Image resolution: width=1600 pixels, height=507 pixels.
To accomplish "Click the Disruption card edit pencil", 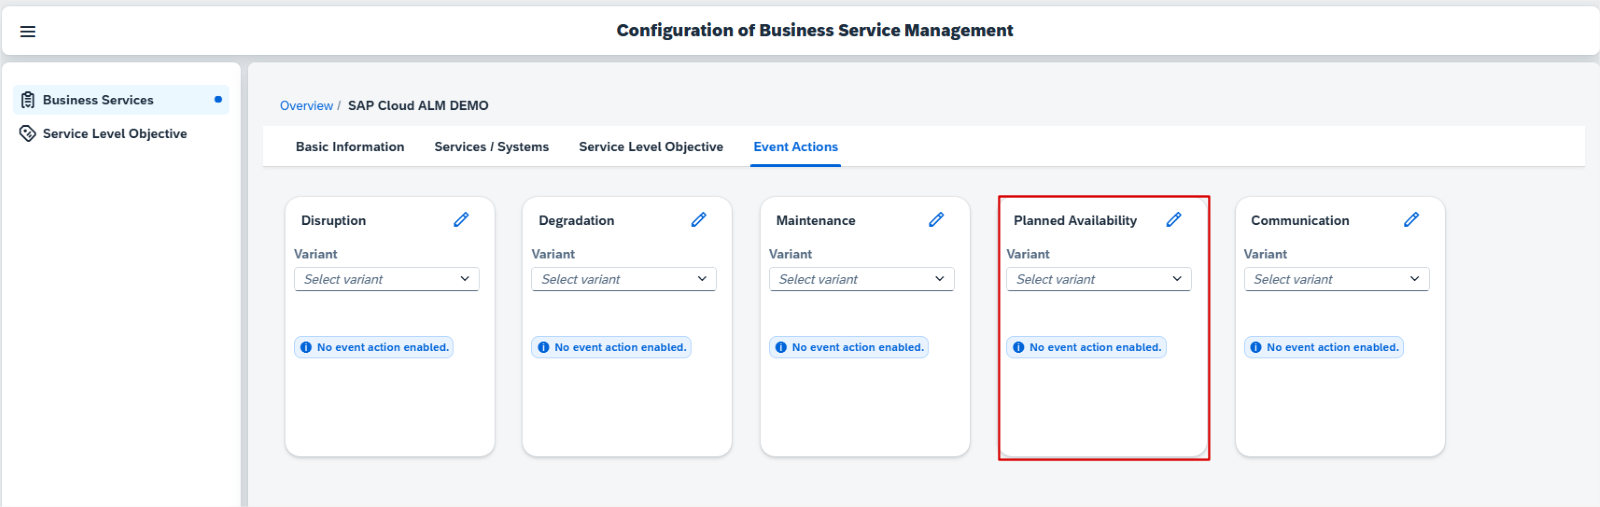I will pos(461,220).
